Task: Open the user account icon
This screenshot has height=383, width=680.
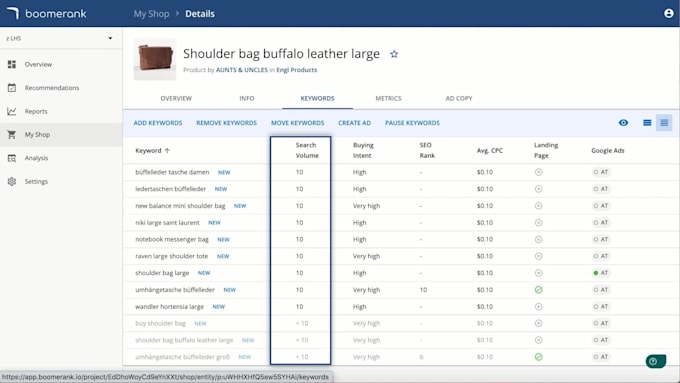Action: (x=669, y=13)
